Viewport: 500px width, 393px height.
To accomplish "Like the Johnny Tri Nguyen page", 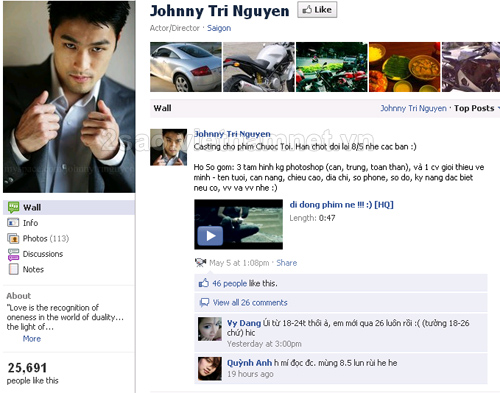I will pyautogui.click(x=317, y=10).
